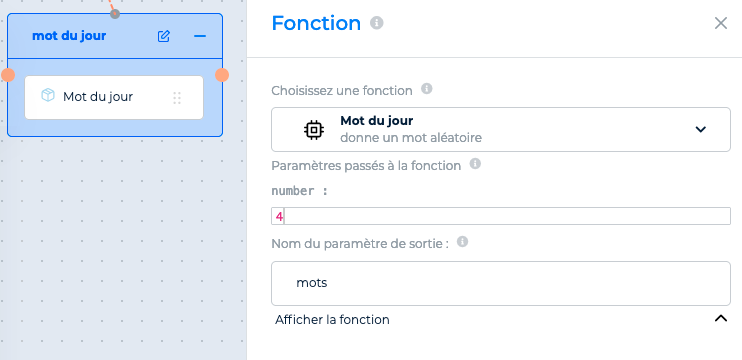The height and width of the screenshot is (360, 742).
Task: Click the info icon beside Nom du paramètre de sortie
Action: point(462,242)
